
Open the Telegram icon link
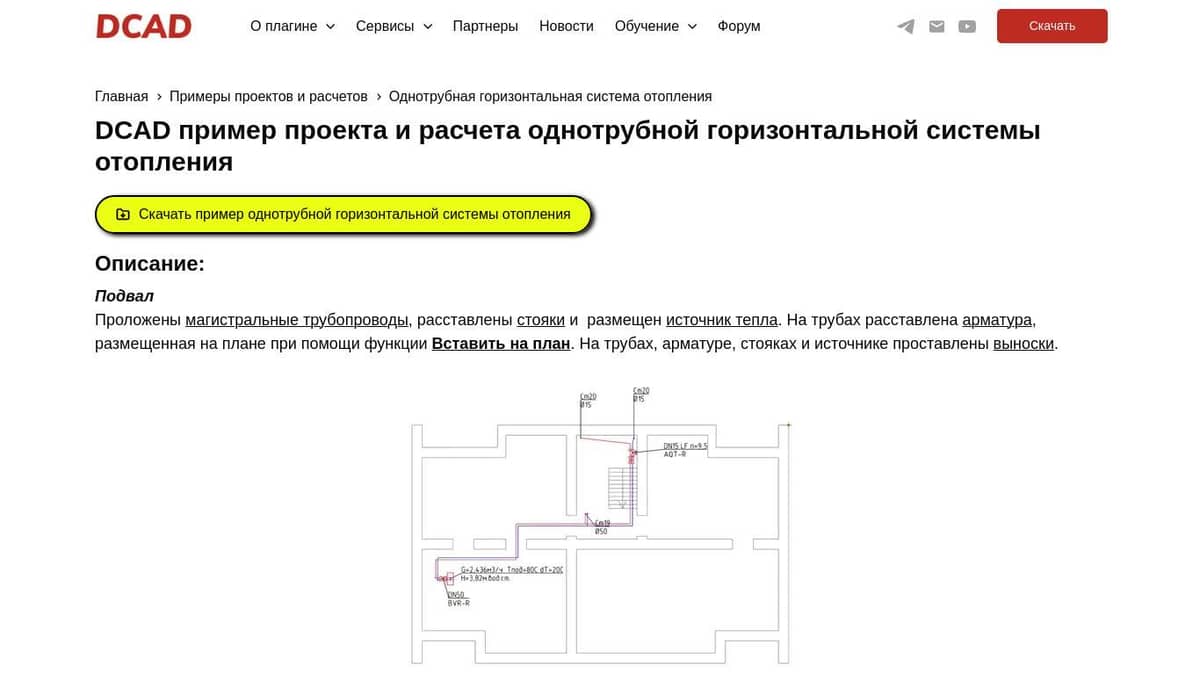[x=906, y=26]
